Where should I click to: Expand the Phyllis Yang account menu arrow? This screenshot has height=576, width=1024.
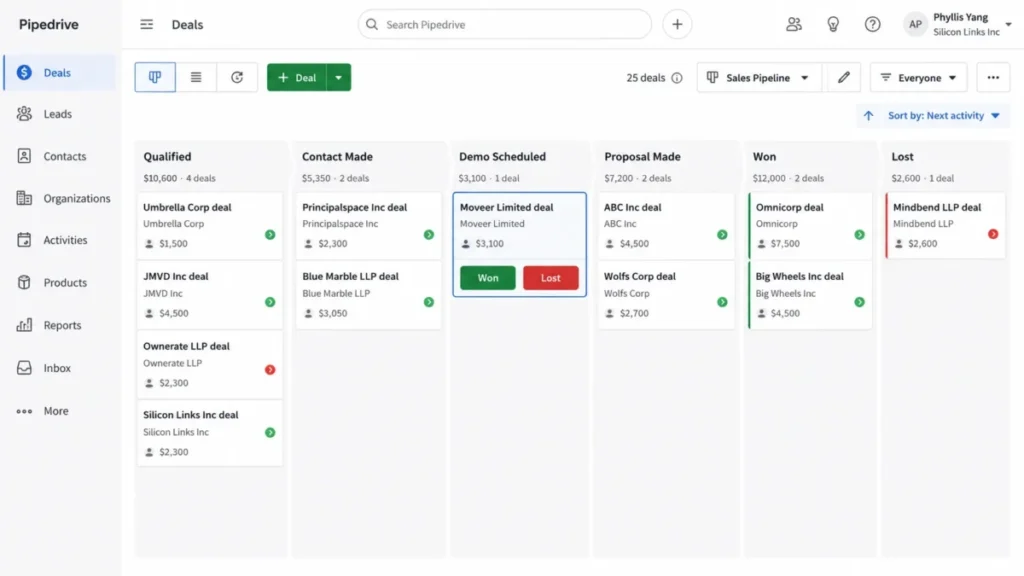point(1008,24)
